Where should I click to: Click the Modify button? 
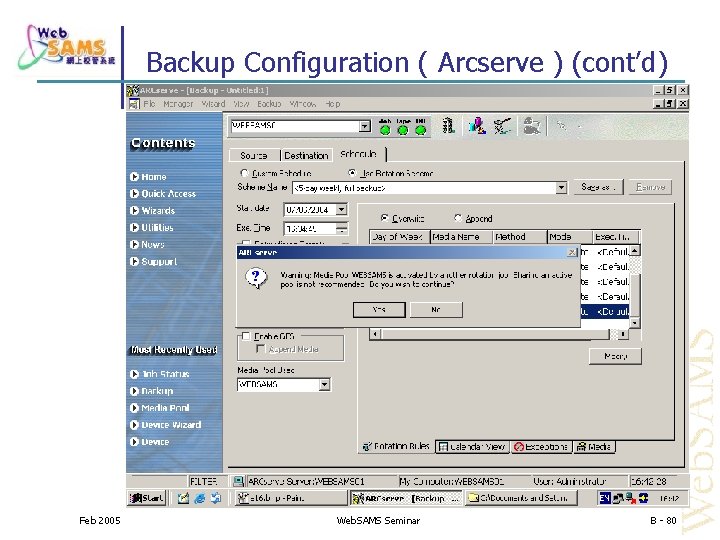click(615, 356)
